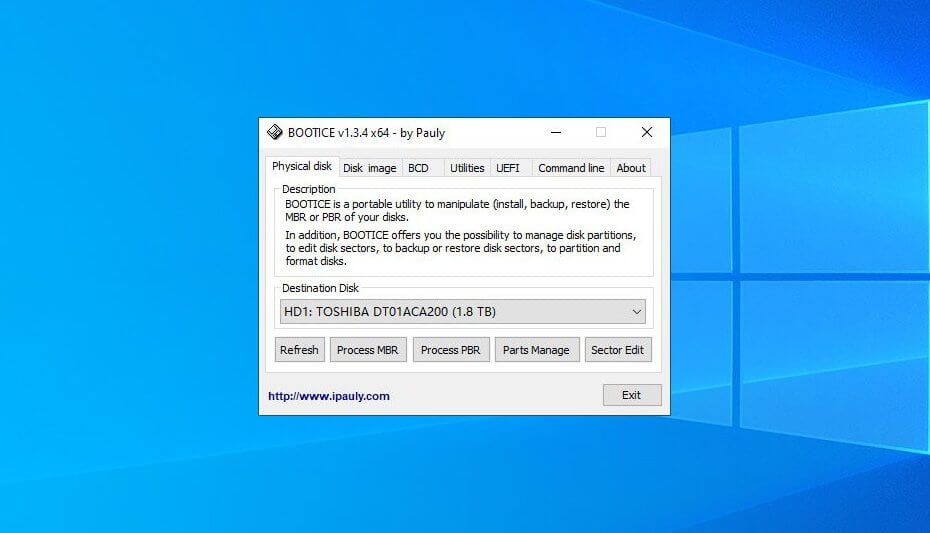The image size is (930, 533).
Task: Switch to the Physical disk tab
Action: click(302, 167)
